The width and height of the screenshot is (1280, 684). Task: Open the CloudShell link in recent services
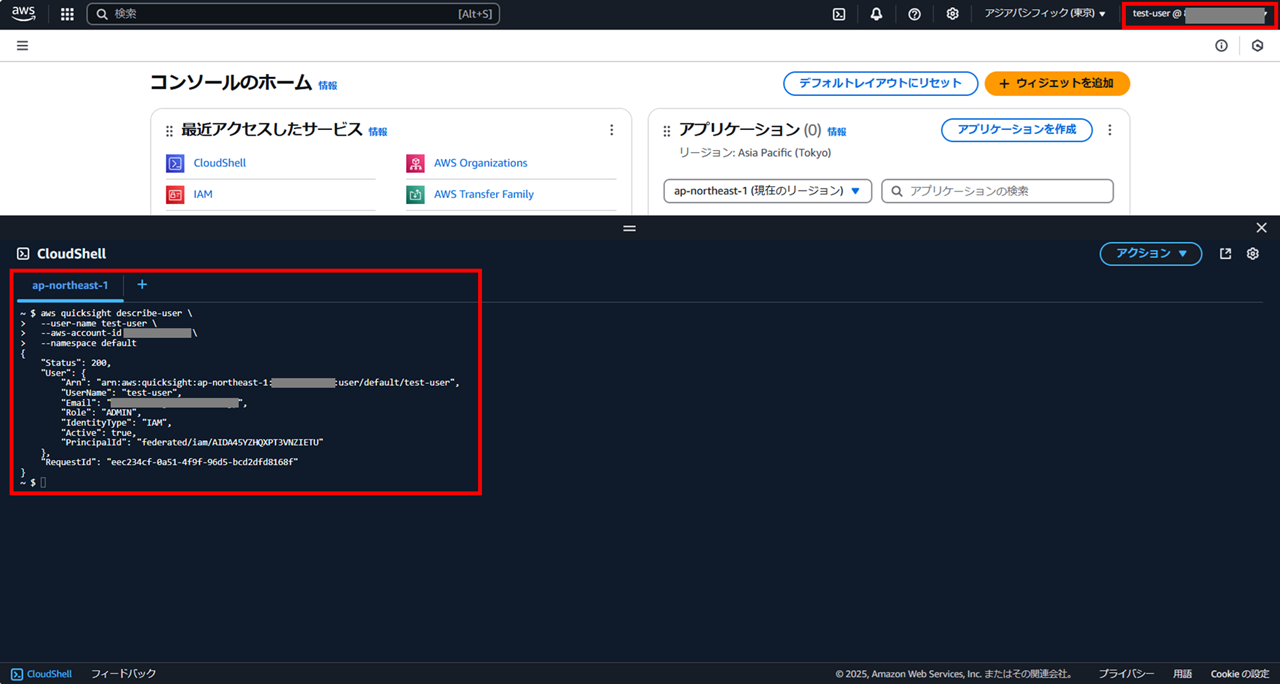point(220,163)
